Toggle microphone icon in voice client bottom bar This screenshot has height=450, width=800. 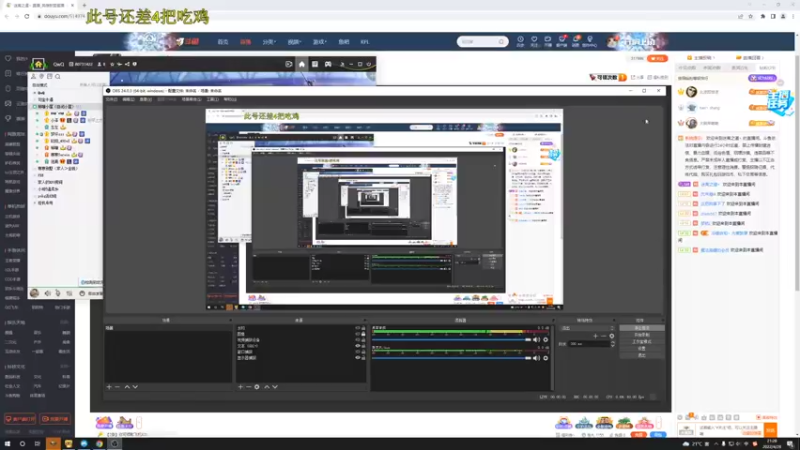pyautogui.click(x=58, y=293)
